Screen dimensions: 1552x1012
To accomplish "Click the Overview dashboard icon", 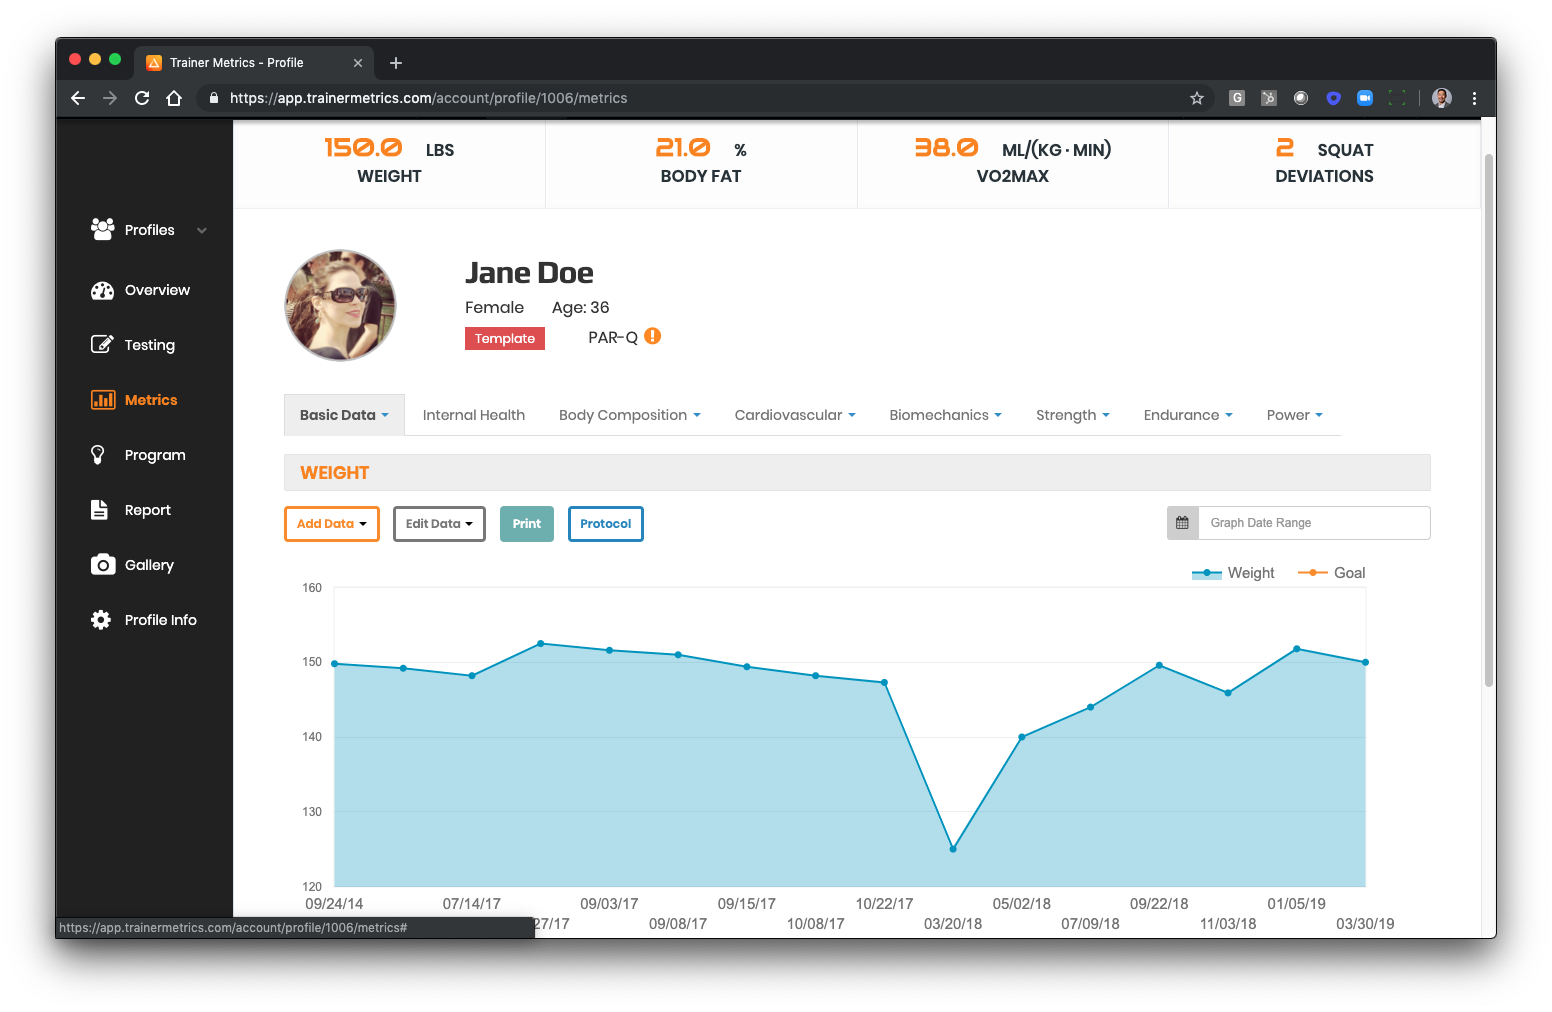I will click(102, 290).
